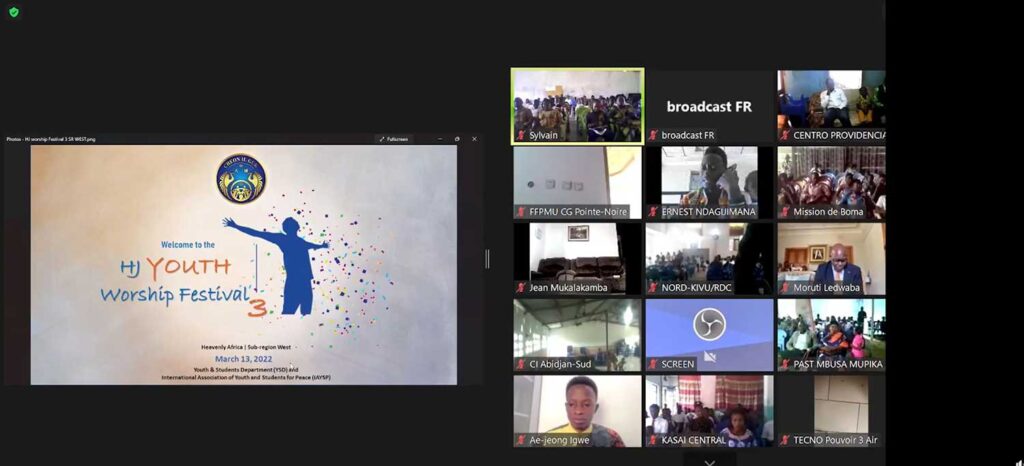Click the shared HJ Youth Worship Festival slide
This screenshot has width=1024, height=466.
pos(243,265)
